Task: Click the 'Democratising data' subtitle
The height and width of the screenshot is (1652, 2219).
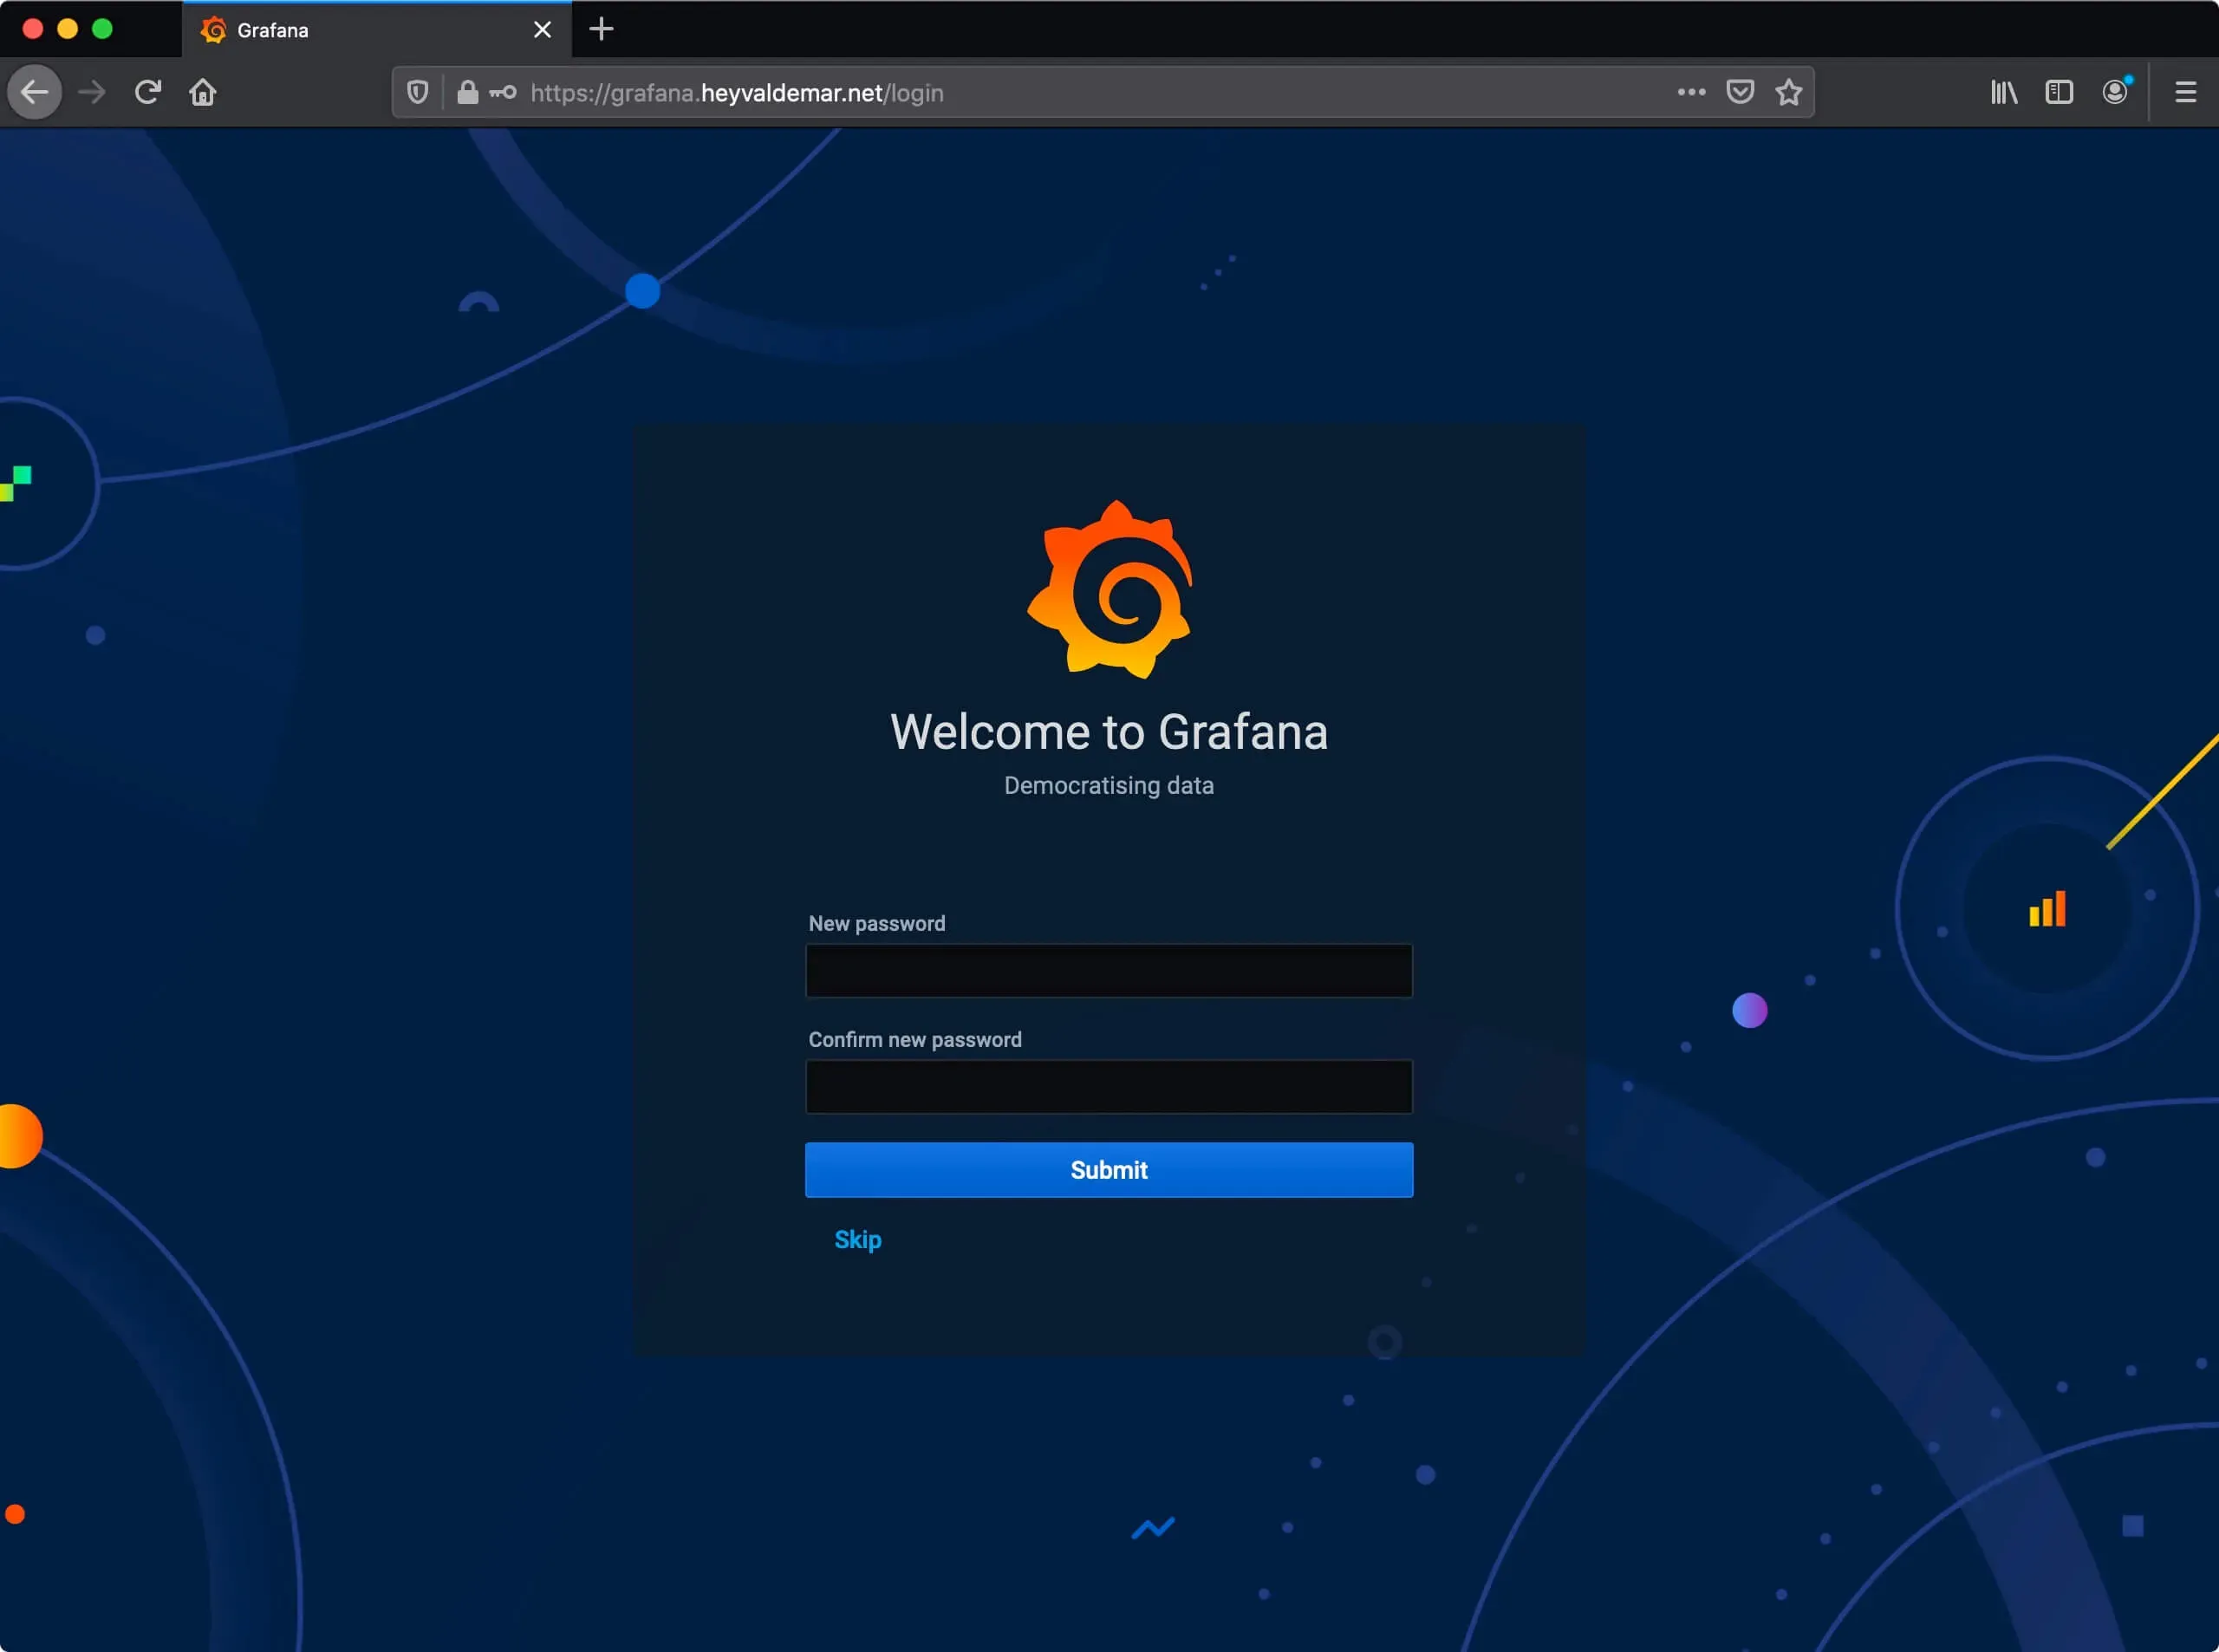Action: [x=1109, y=786]
